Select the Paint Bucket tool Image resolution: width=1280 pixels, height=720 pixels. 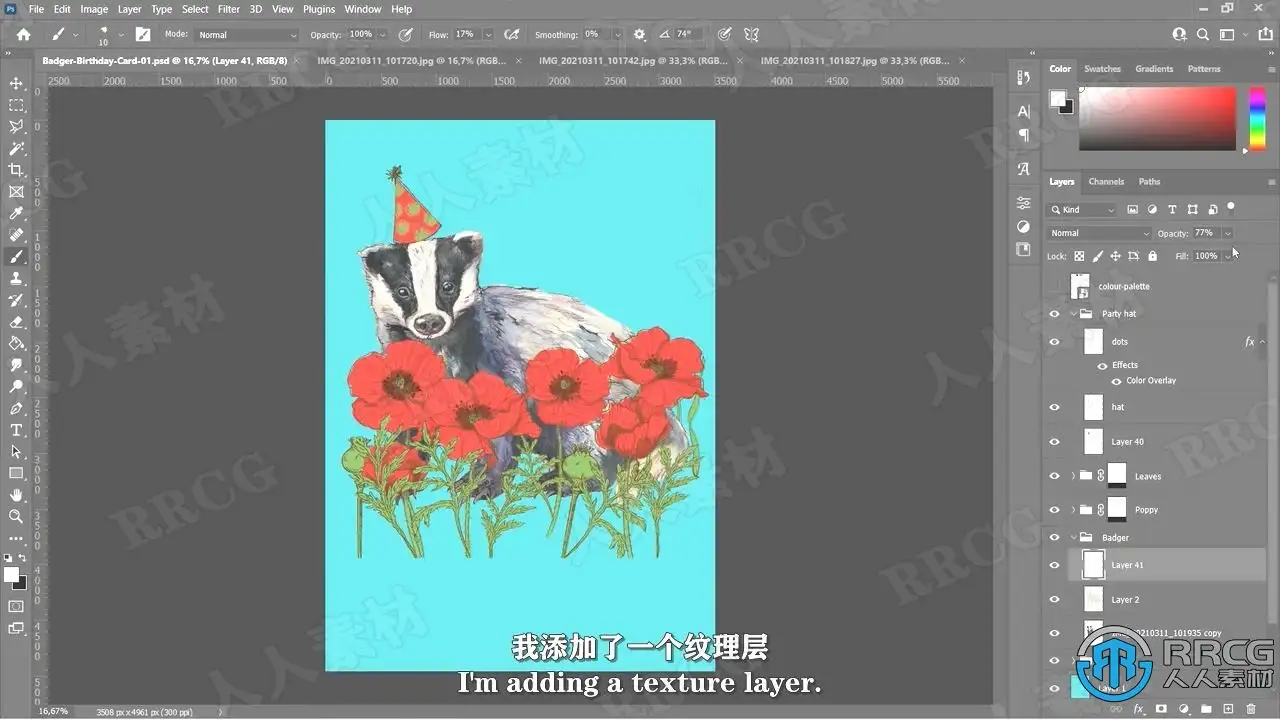point(16,344)
